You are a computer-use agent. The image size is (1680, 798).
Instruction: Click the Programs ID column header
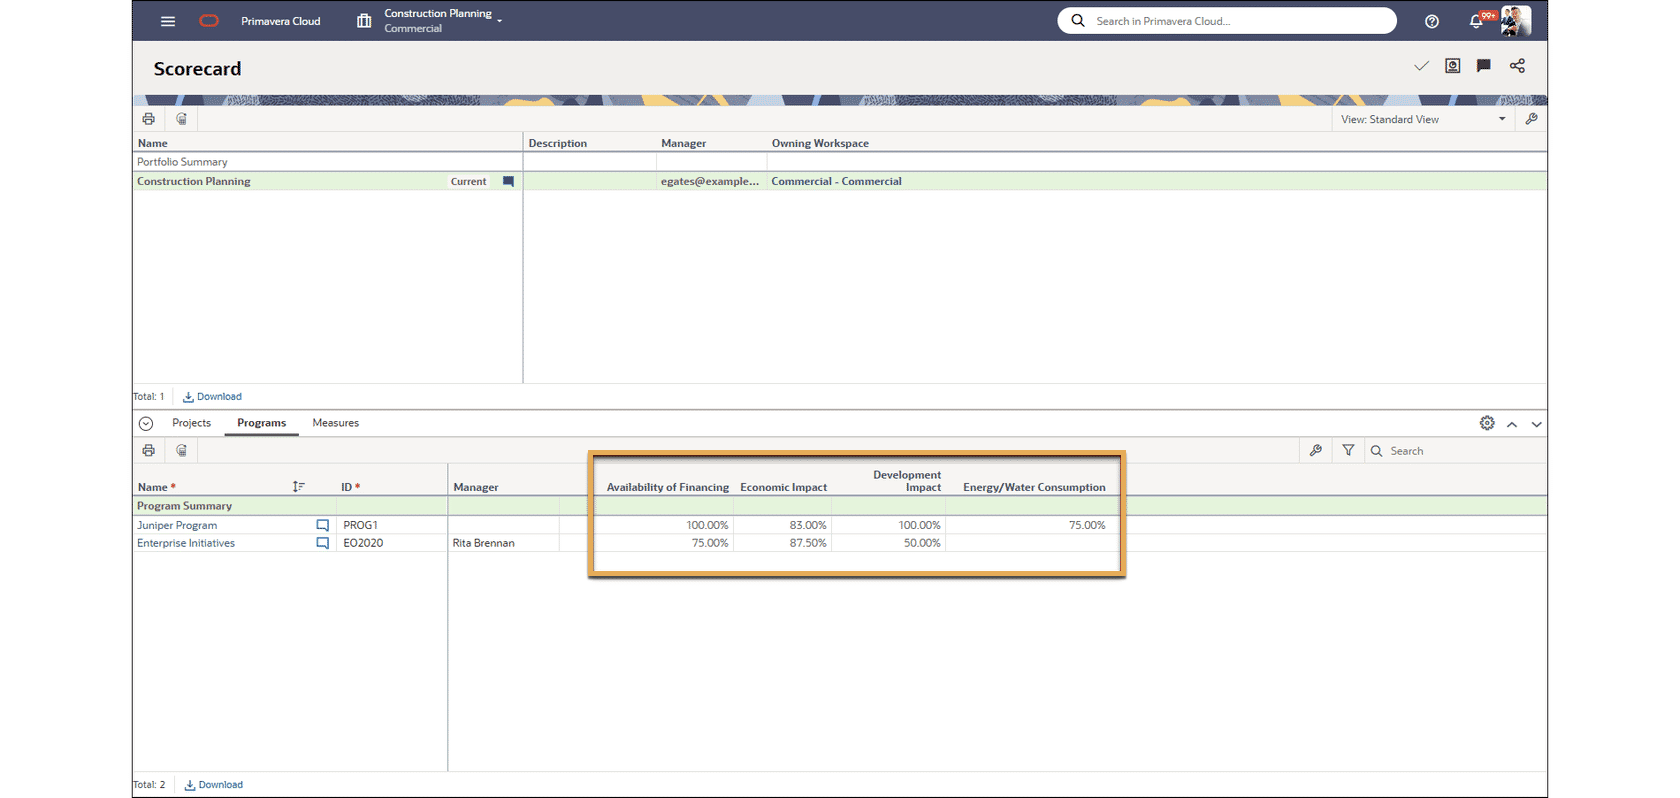[350, 487]
